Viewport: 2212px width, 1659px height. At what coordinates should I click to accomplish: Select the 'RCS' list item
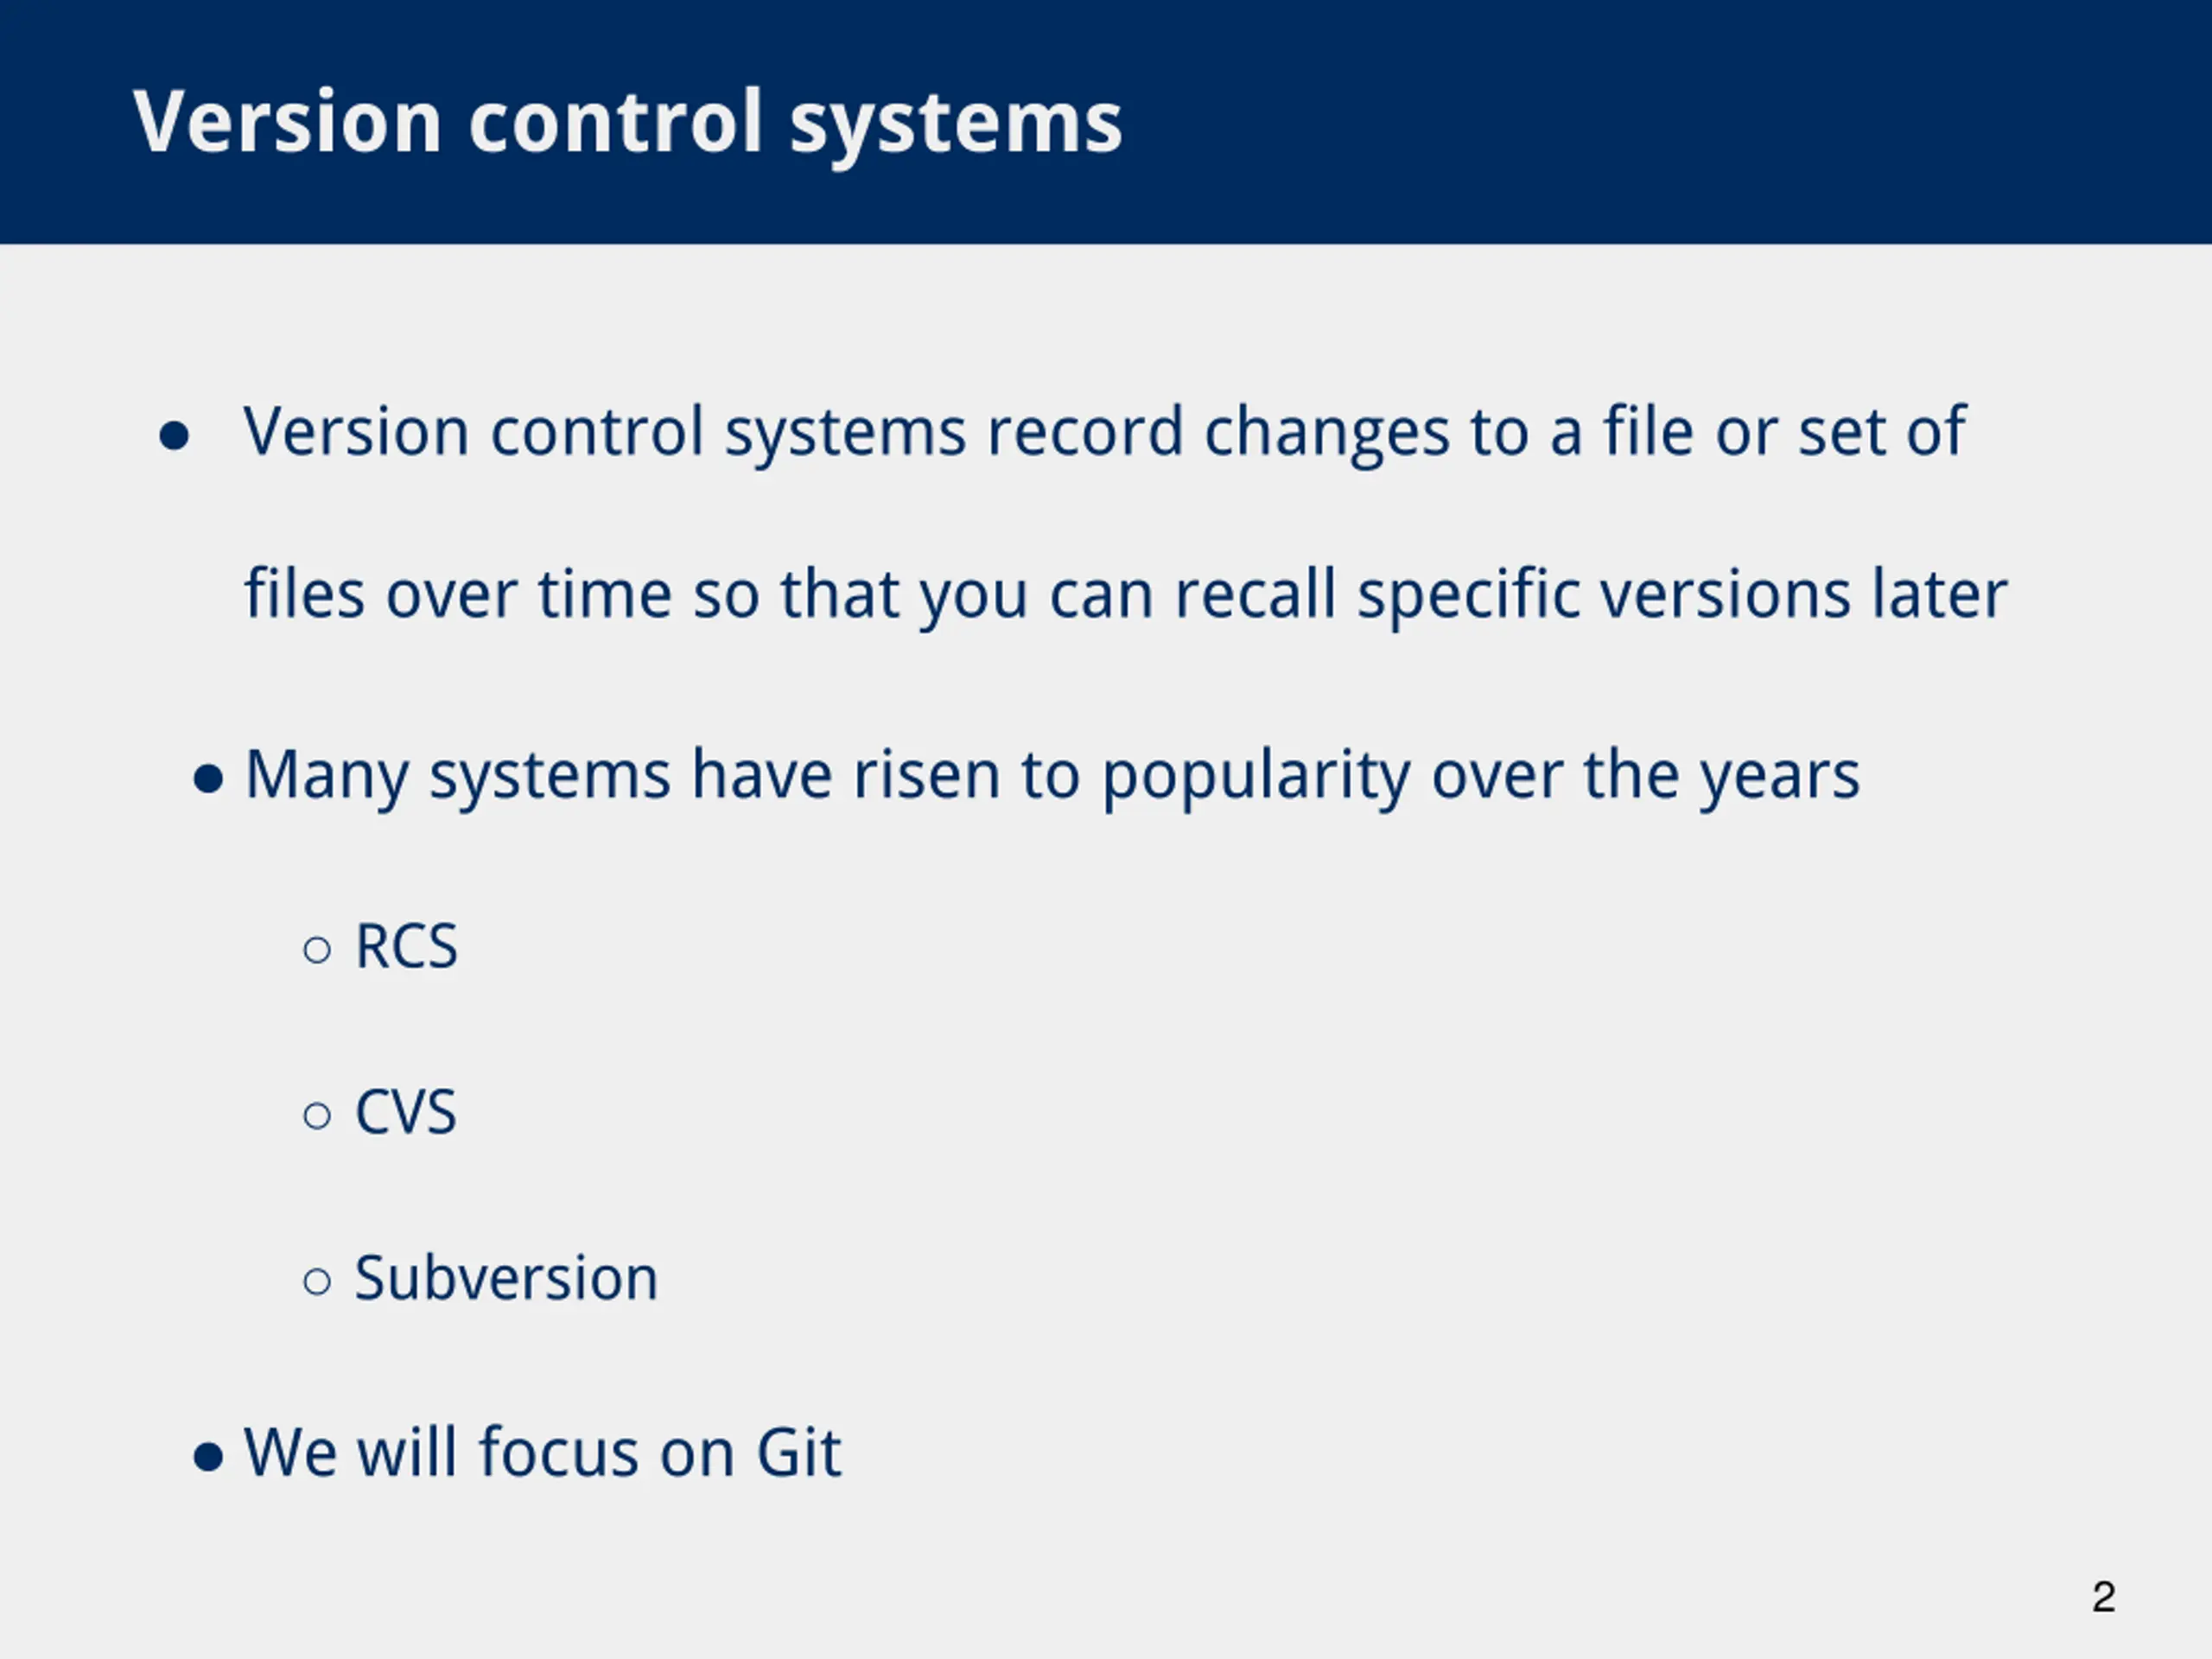(406, 946)
